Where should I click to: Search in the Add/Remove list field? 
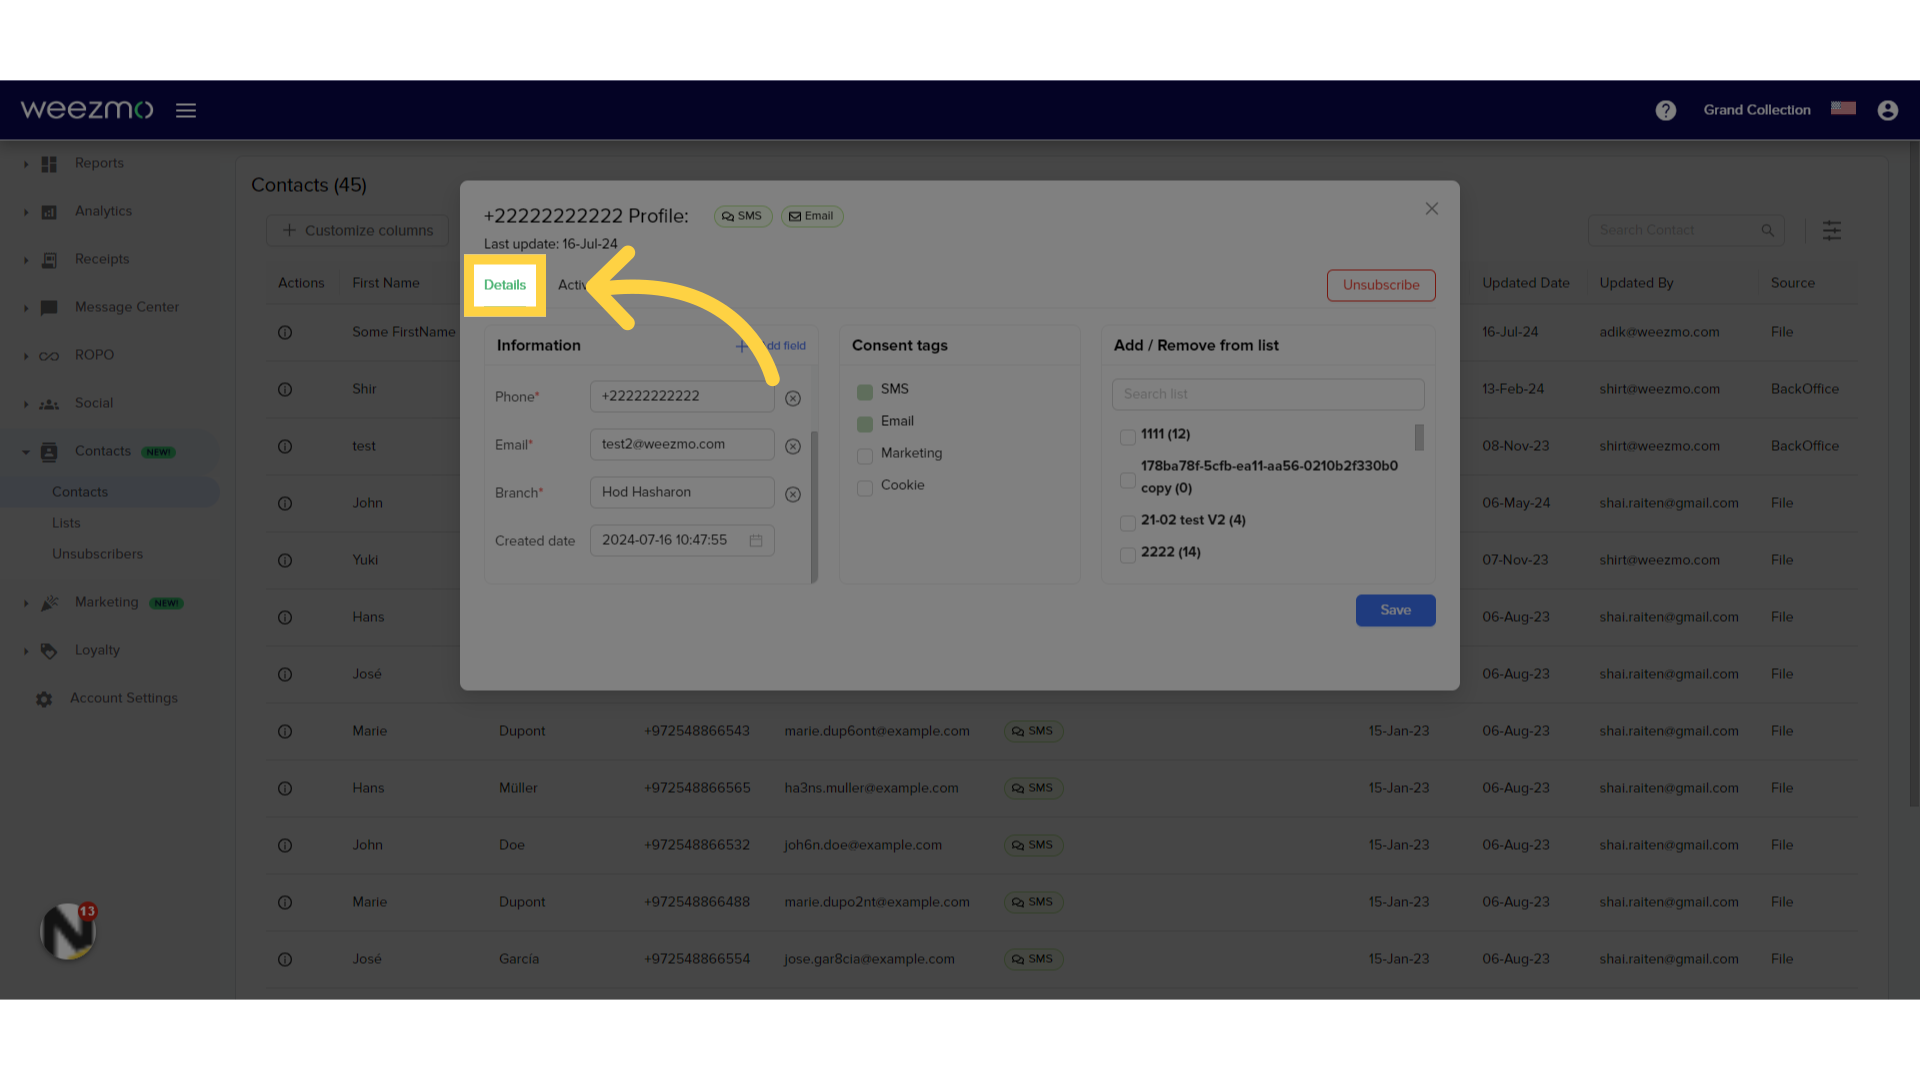1269,393
